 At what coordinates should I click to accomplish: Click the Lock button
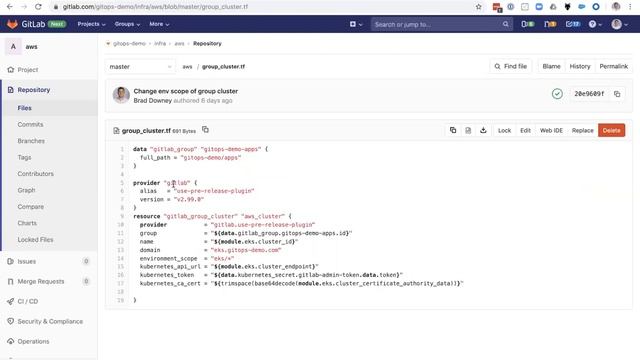[x=504, y=130]
